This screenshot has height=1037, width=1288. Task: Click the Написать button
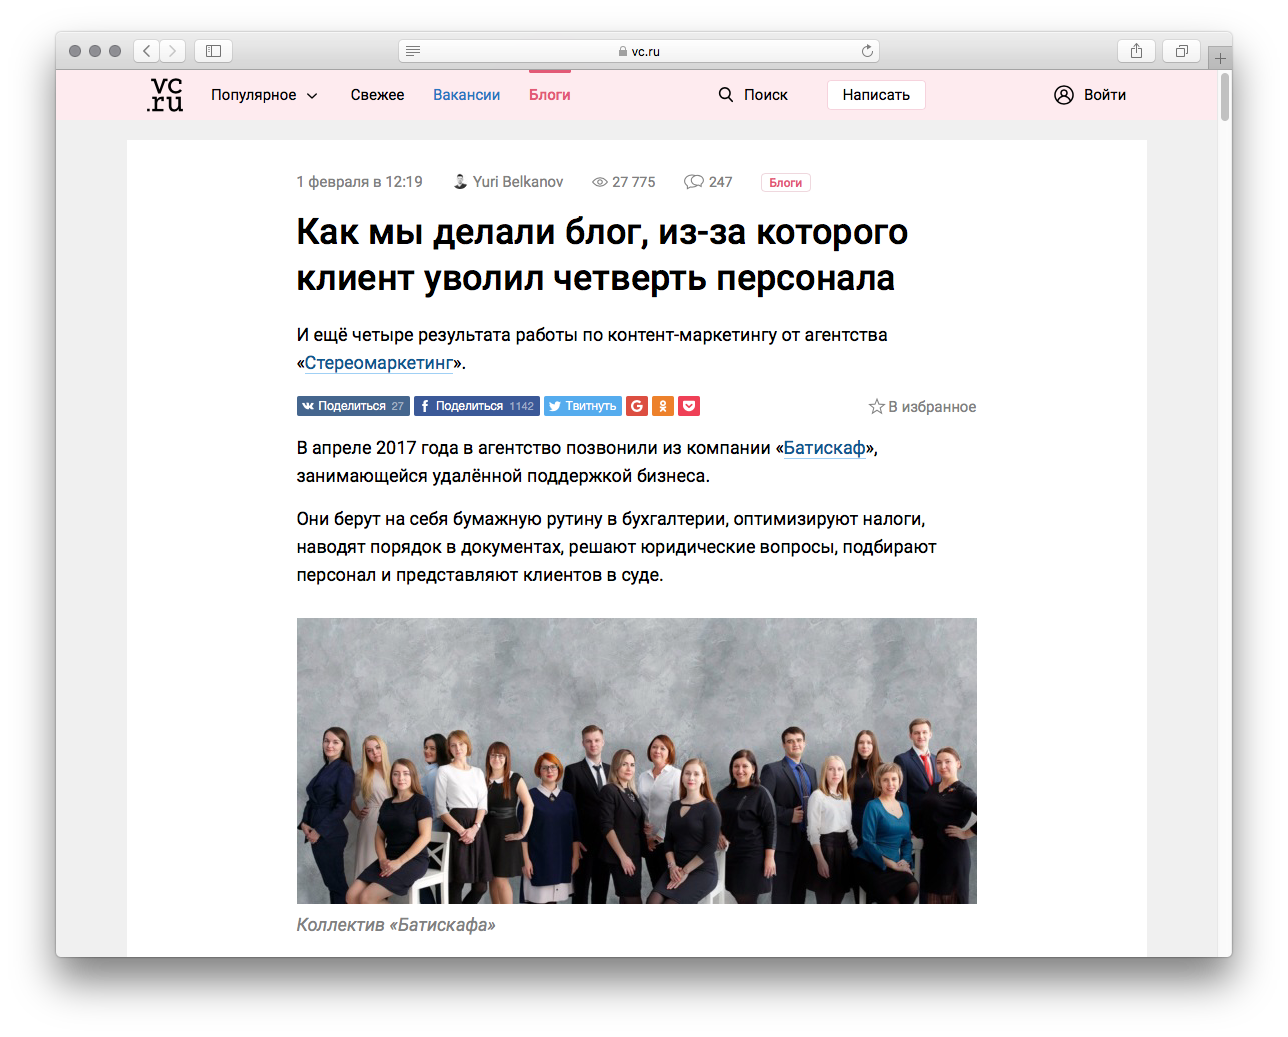click(x=876, y=95)
